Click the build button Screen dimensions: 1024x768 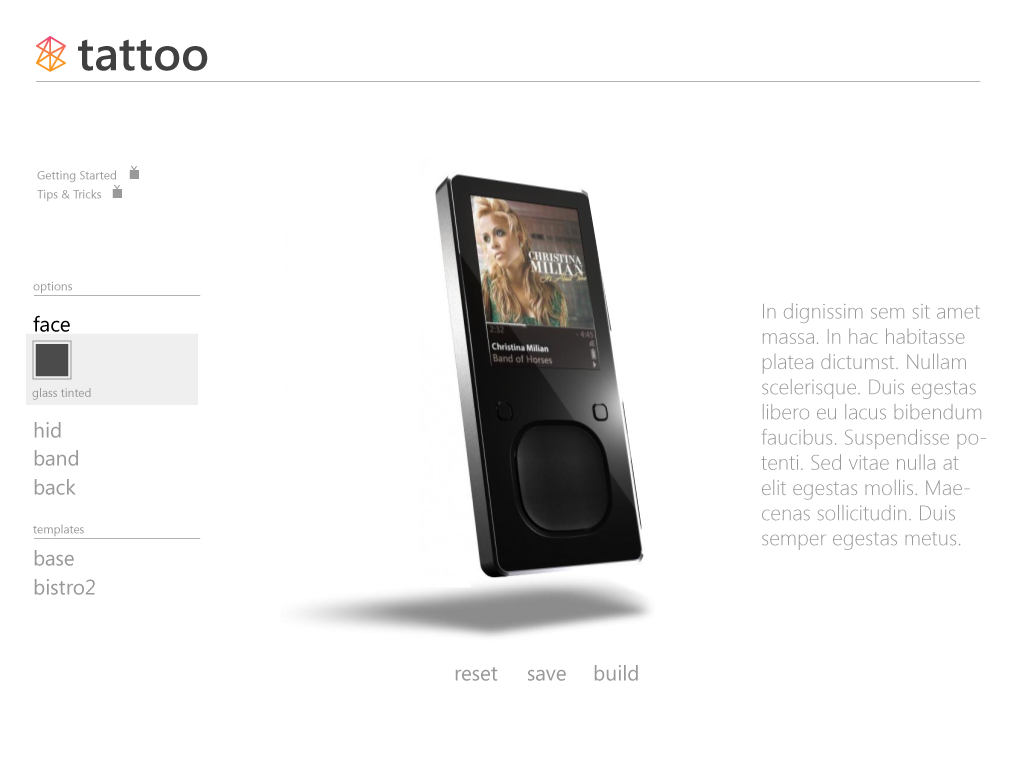click(x=616, y=673)
